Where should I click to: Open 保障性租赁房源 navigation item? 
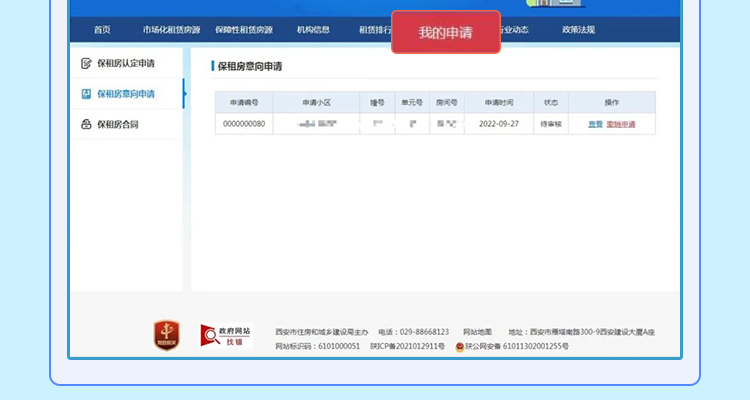pyautogui.click(x=244, y=30)
